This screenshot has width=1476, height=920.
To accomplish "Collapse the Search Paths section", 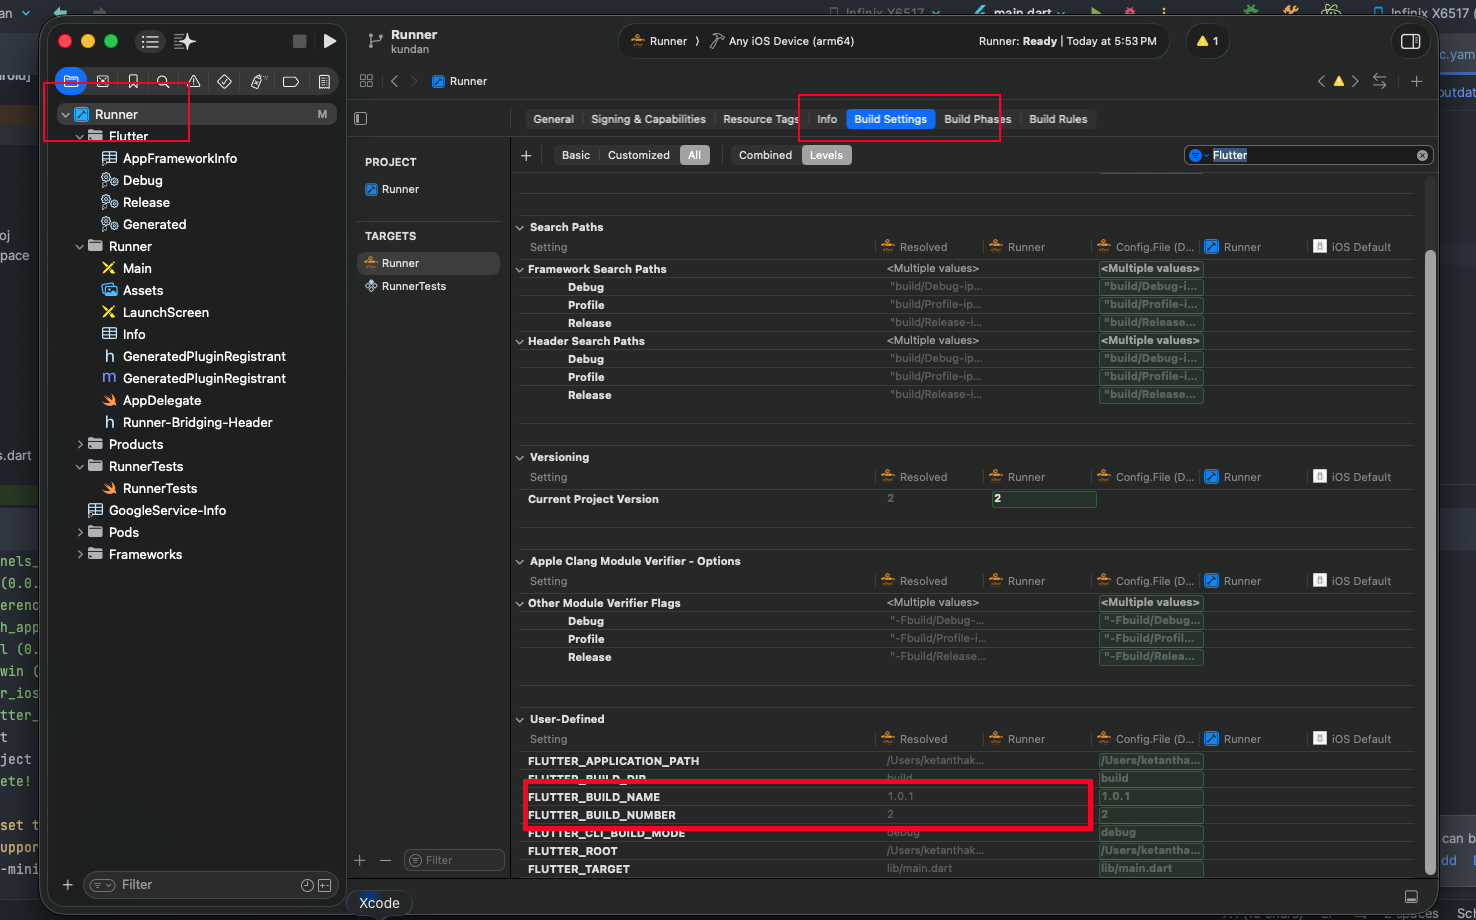I will pos(520,228).
